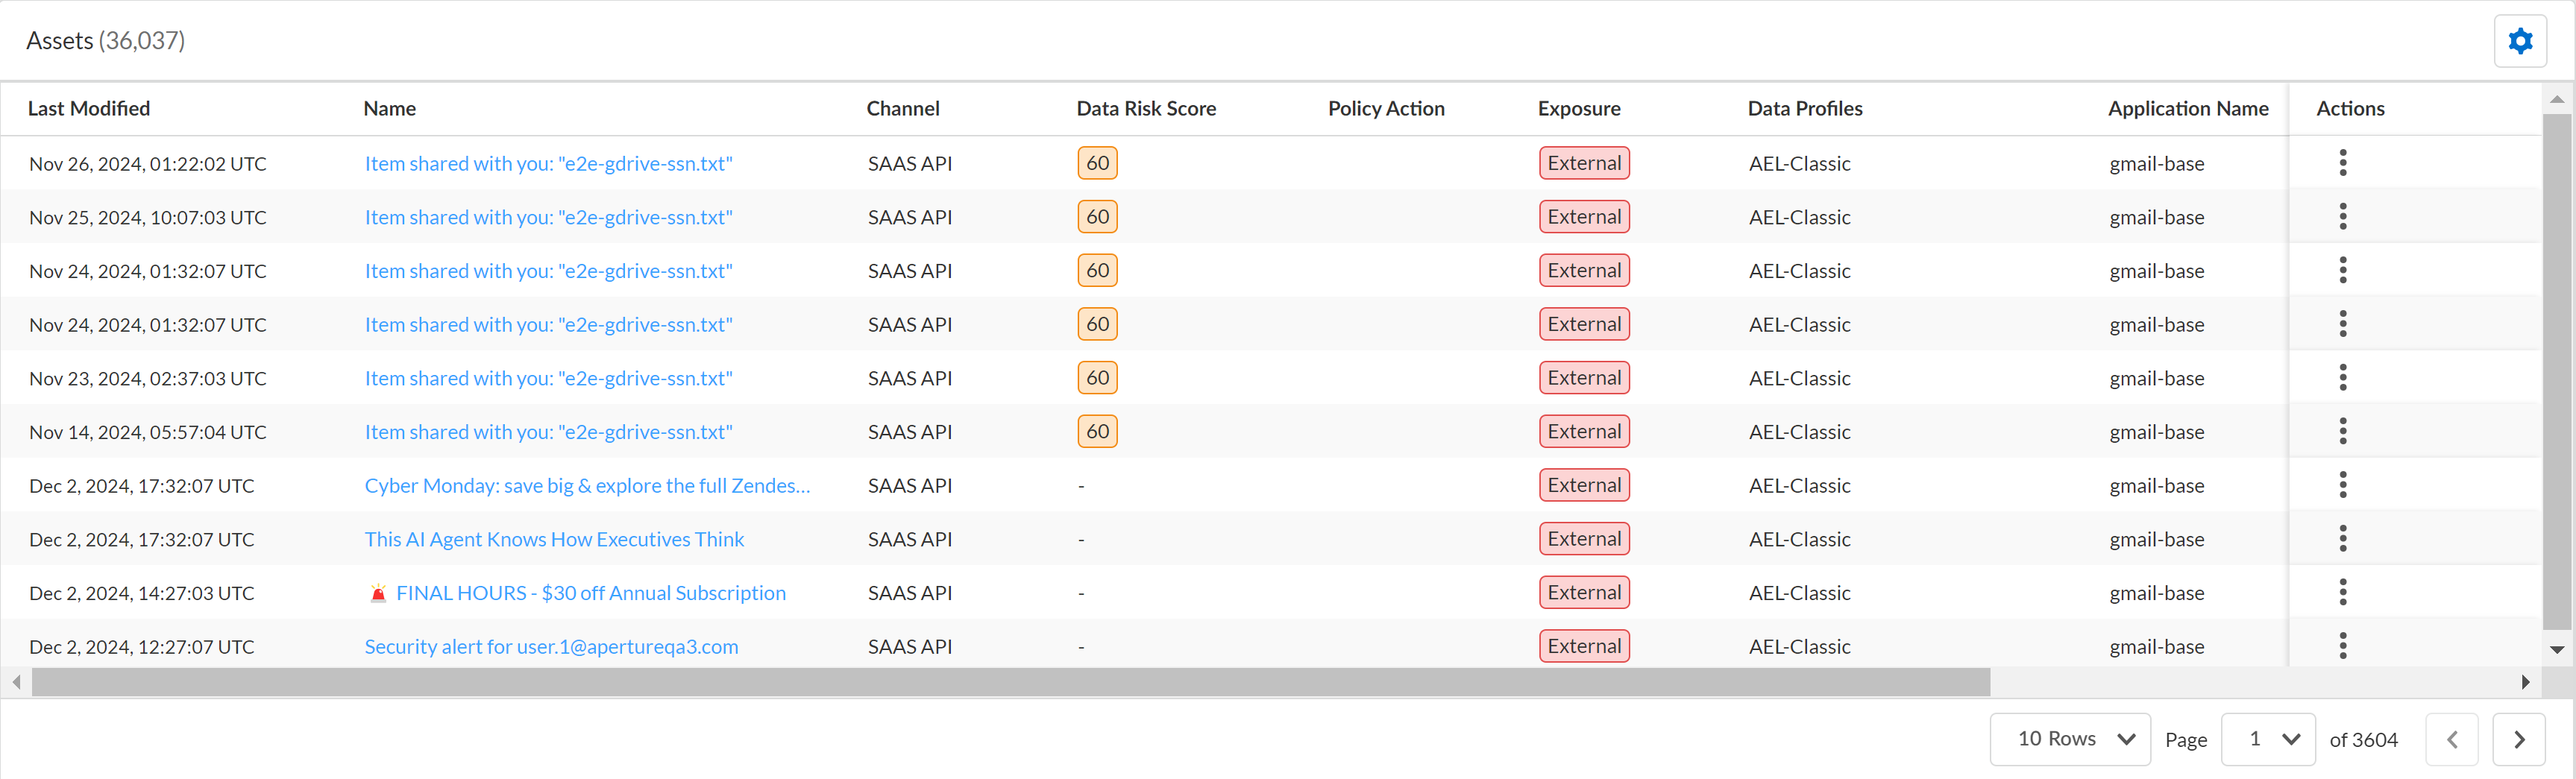Click the Exposure column header
Image resolution: width=2576 pixels, height=779 pixels.
click(x=1579, y=109)
